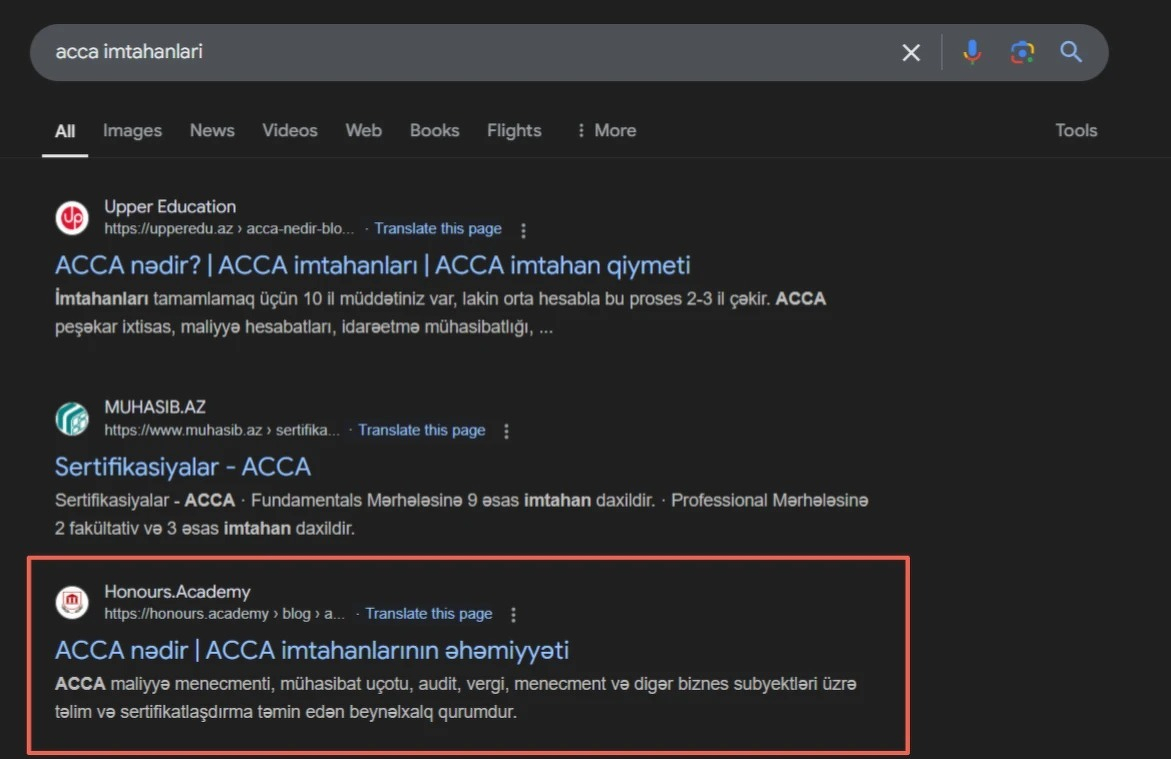Viewport: 1171px width, 759px height.
Task: Open the Tools filter options
Action: [x=1076, y=130]
